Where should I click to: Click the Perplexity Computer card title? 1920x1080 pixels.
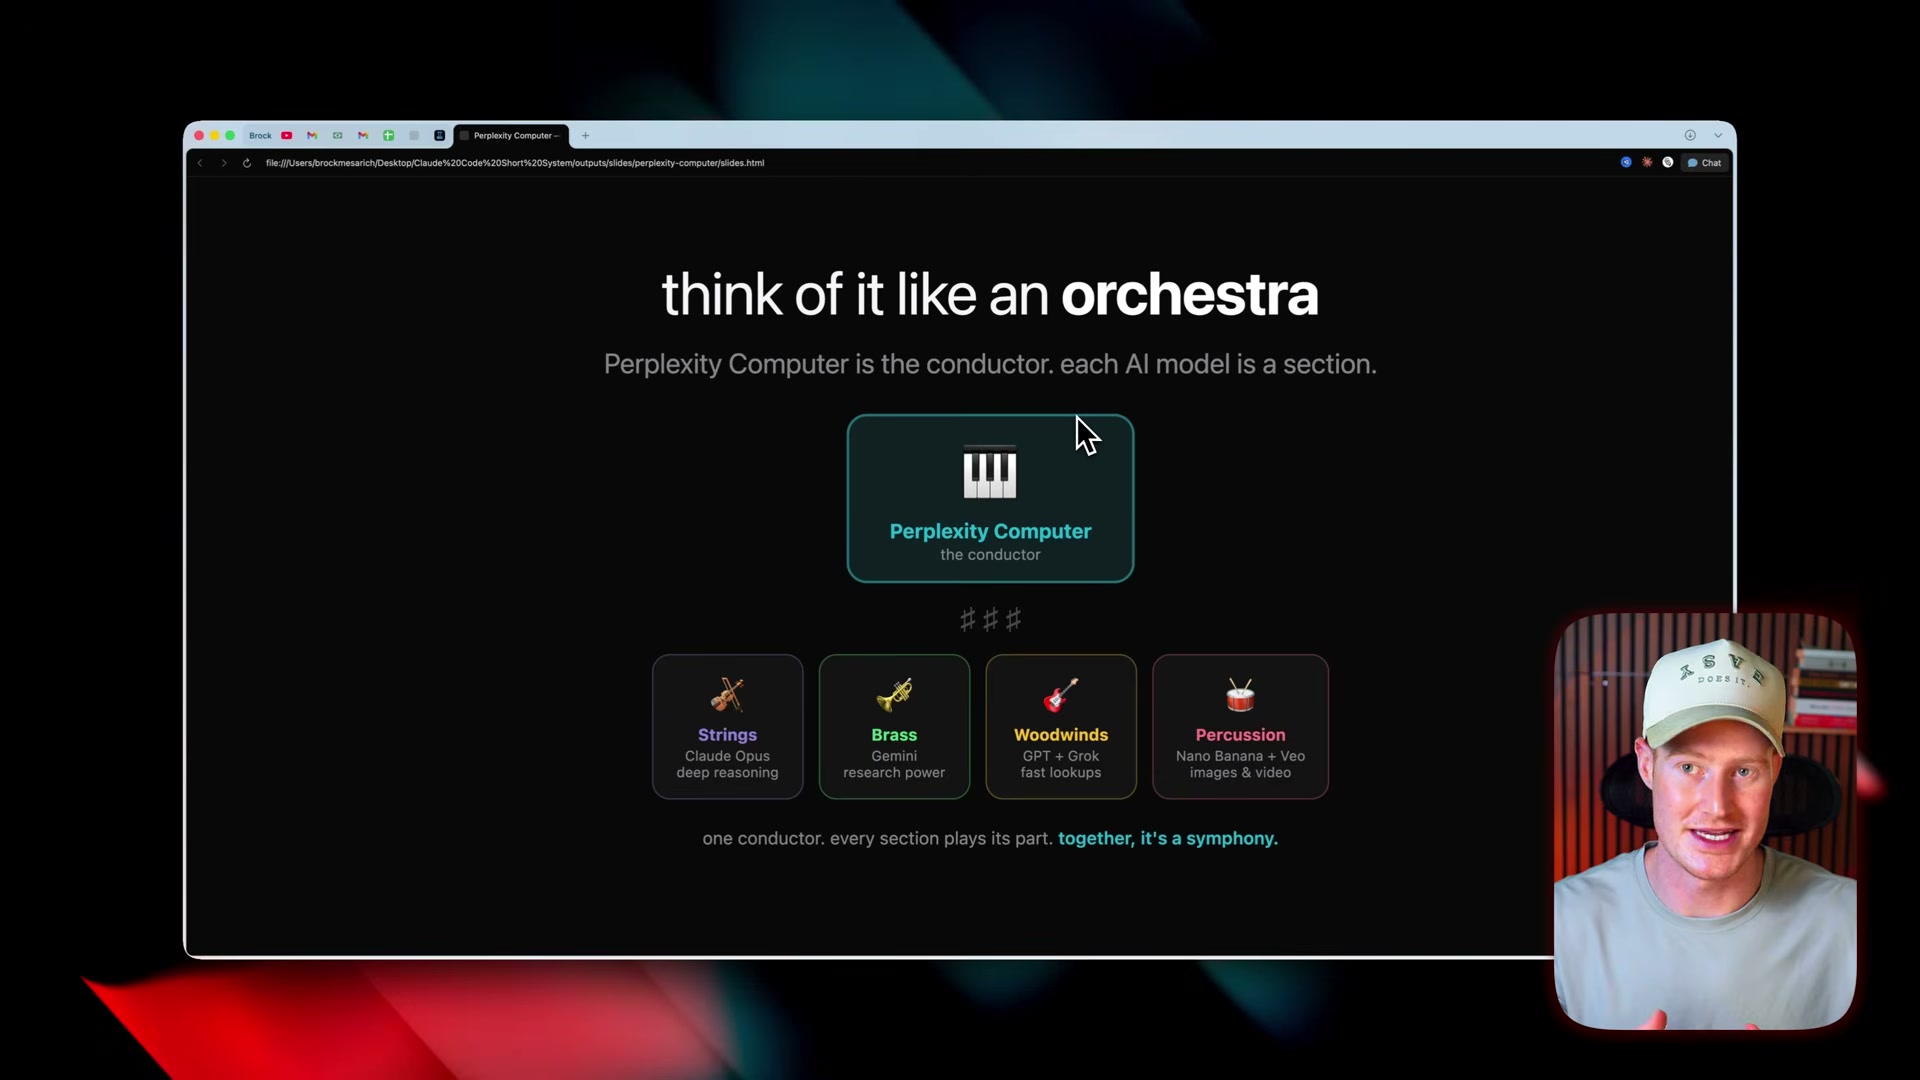(x=990, y=531)
